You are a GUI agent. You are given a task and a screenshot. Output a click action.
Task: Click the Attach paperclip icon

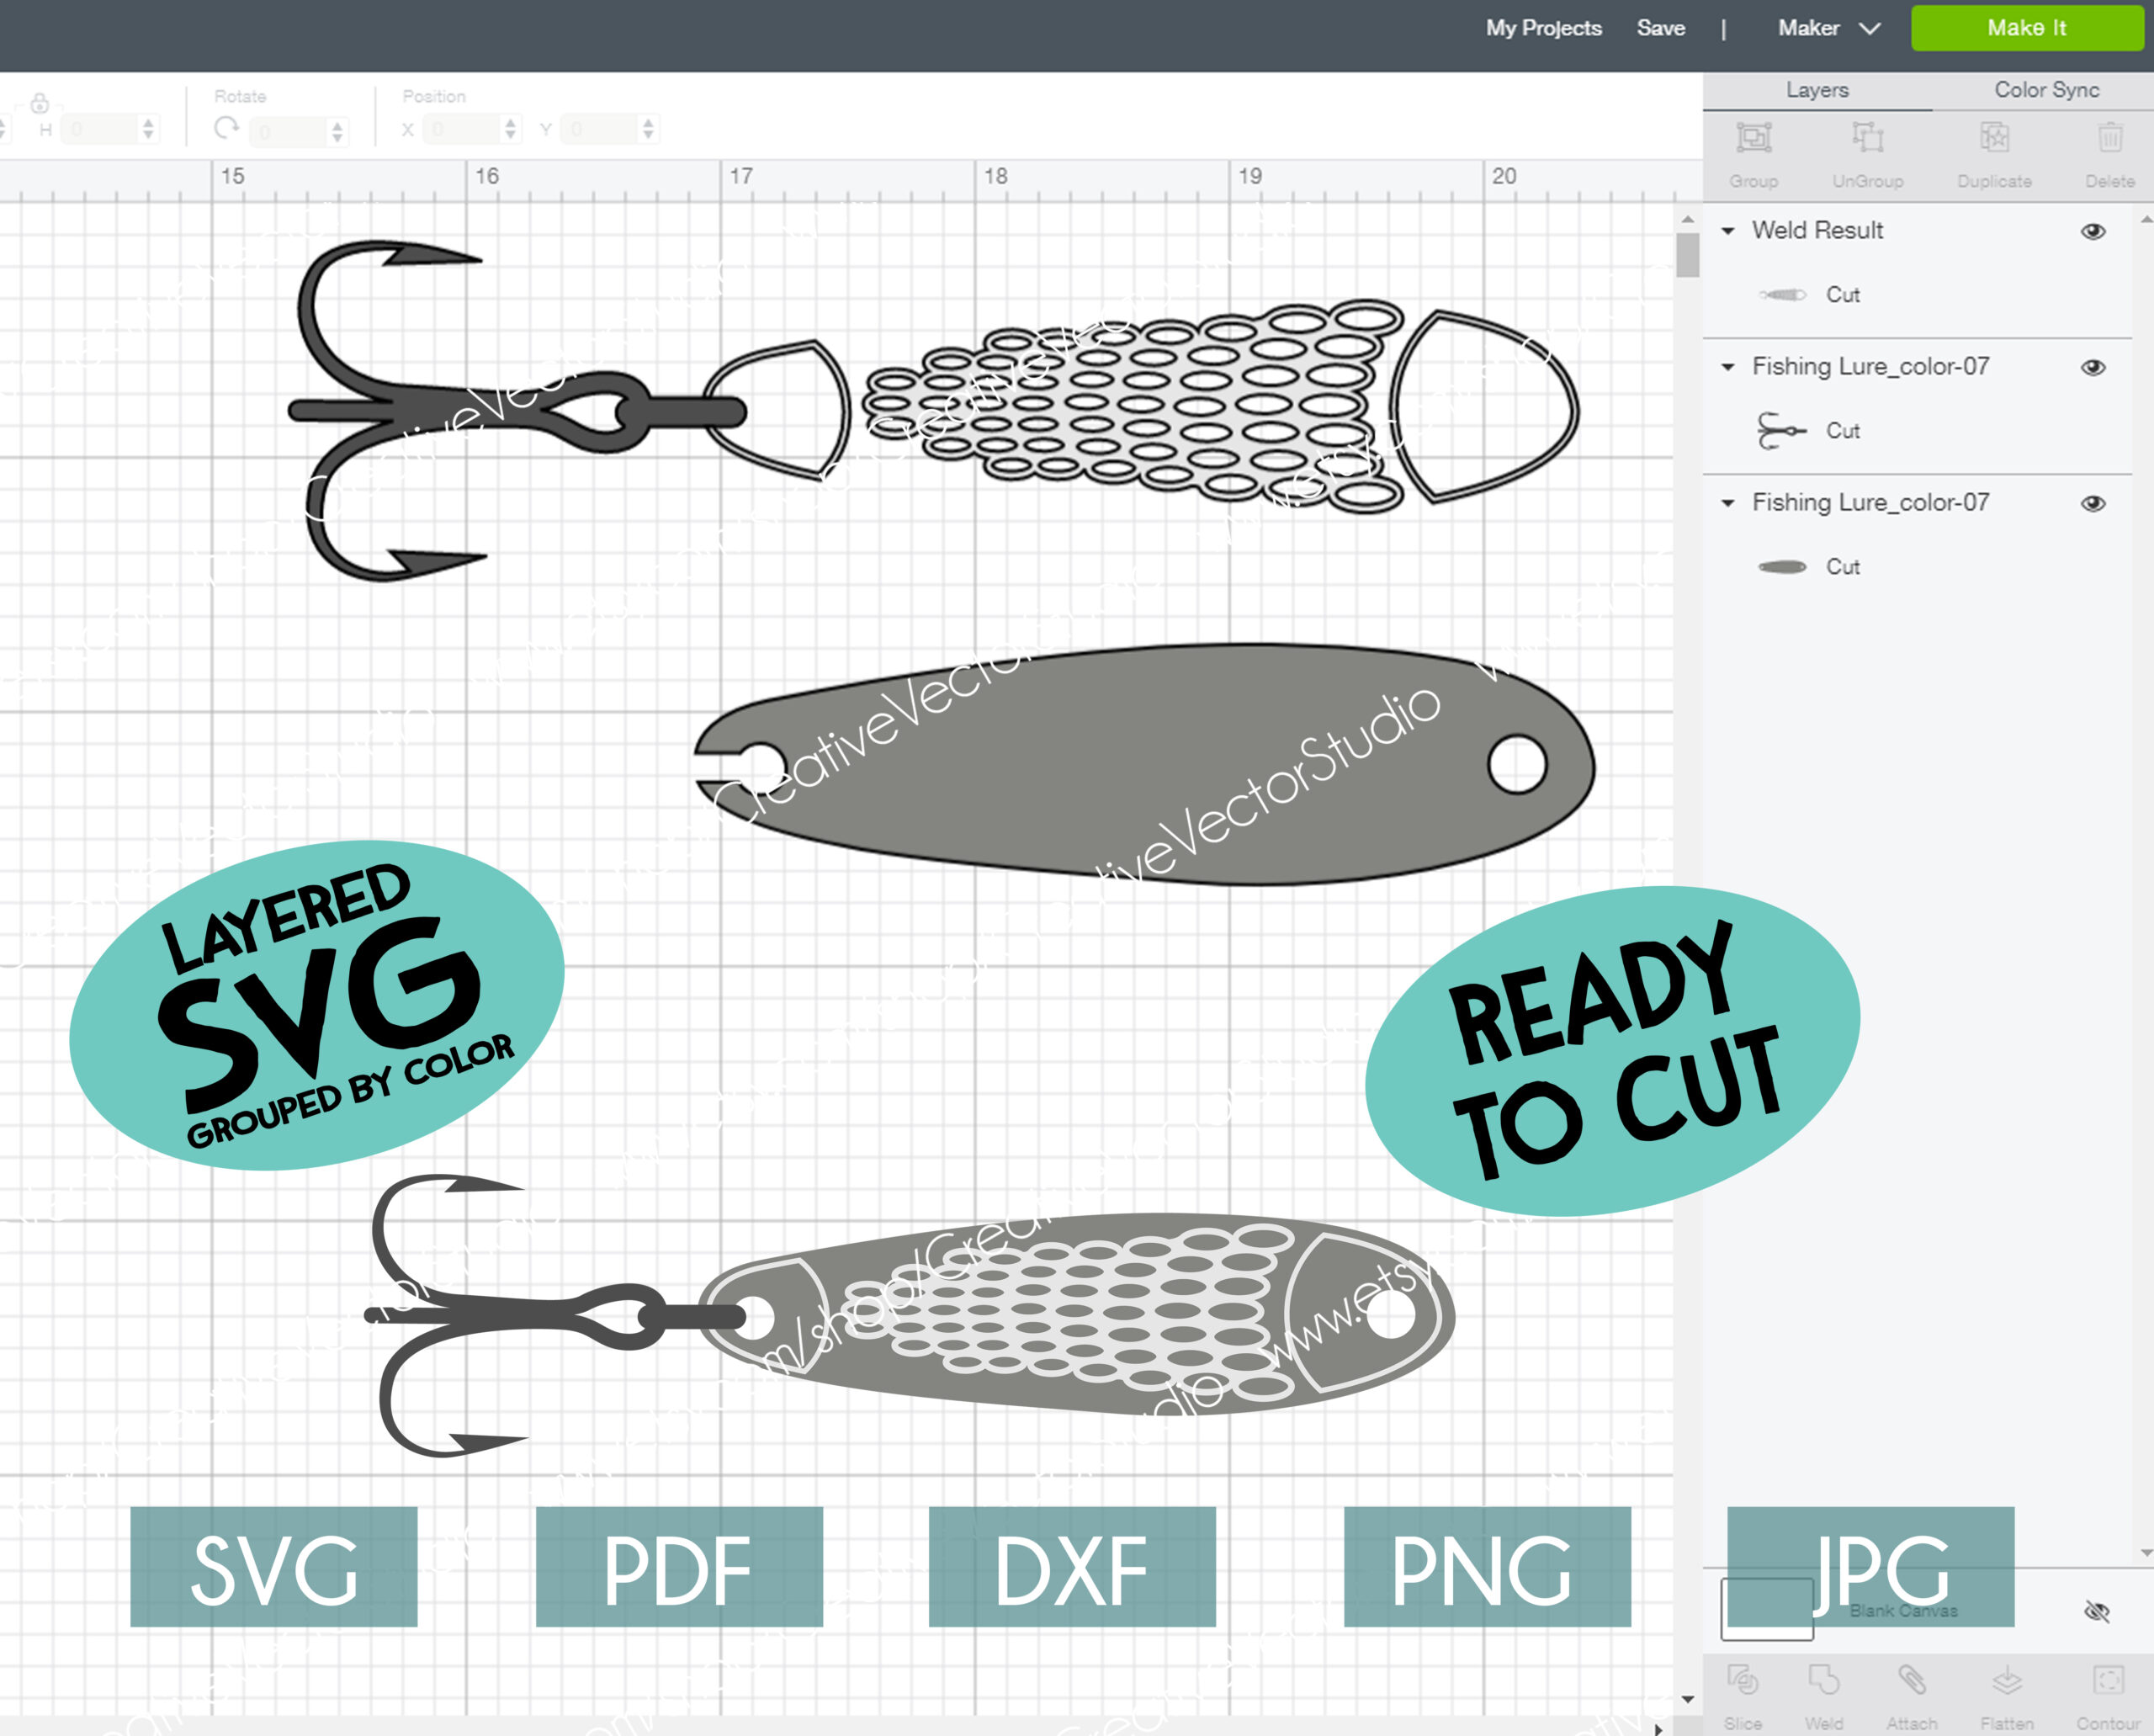point(1911,1680)
